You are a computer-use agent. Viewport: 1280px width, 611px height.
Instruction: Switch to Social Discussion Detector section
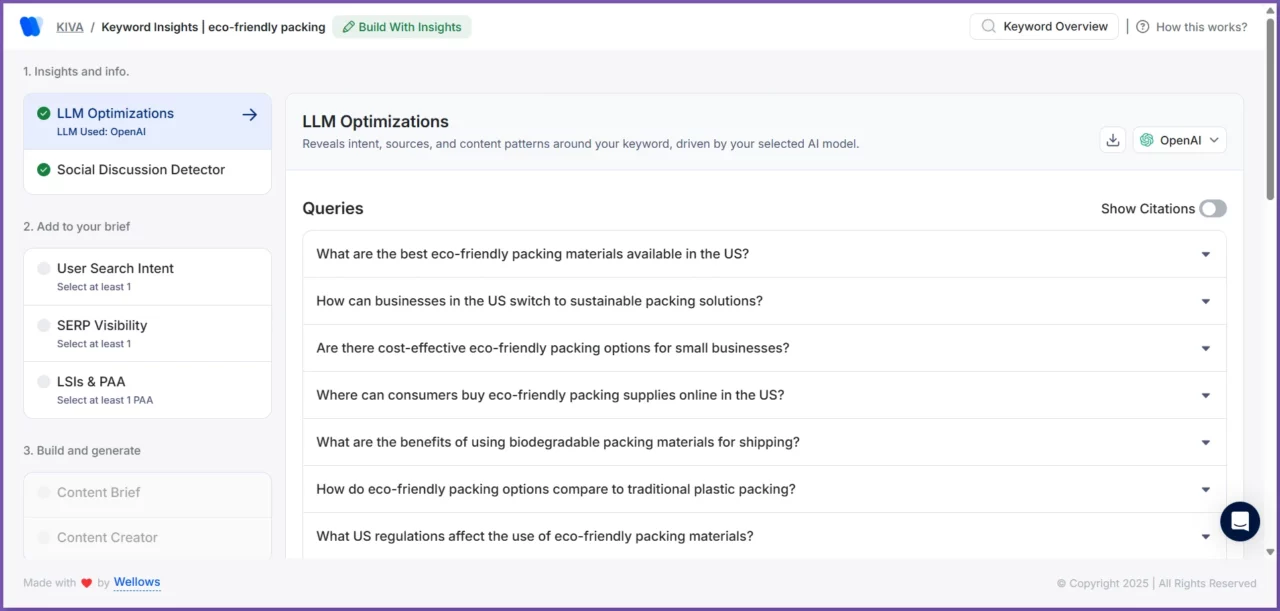click(x=141, y=170)
